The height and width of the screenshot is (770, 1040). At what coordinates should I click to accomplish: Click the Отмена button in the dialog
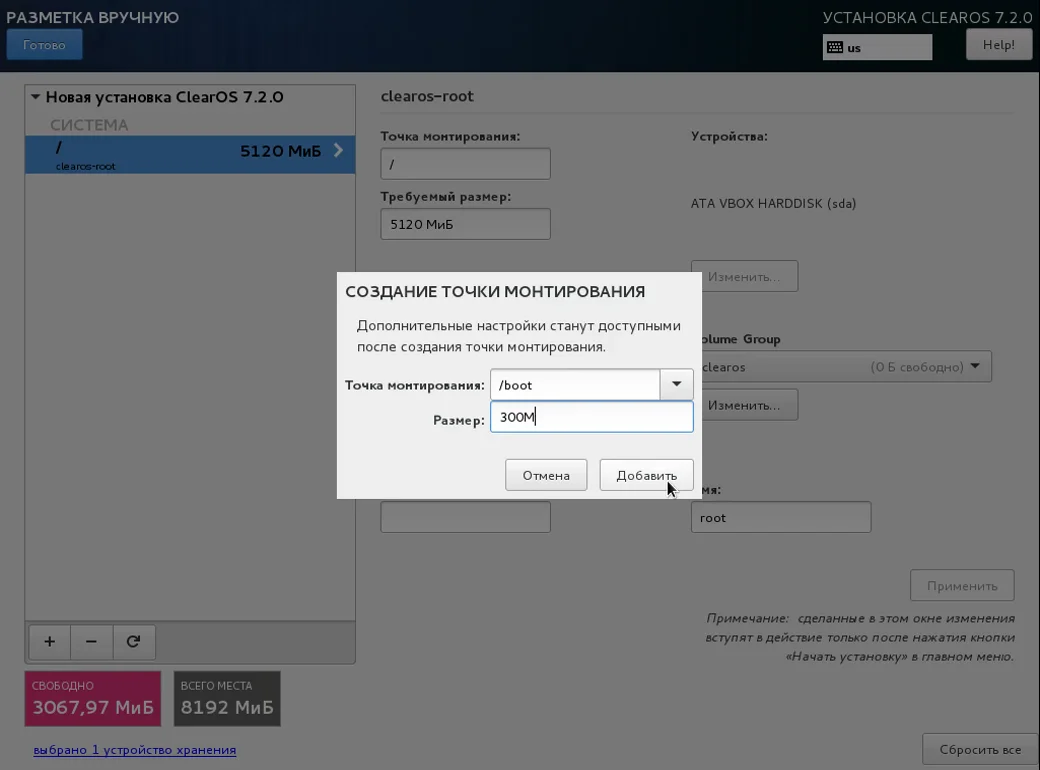click(x=546, y=476)
